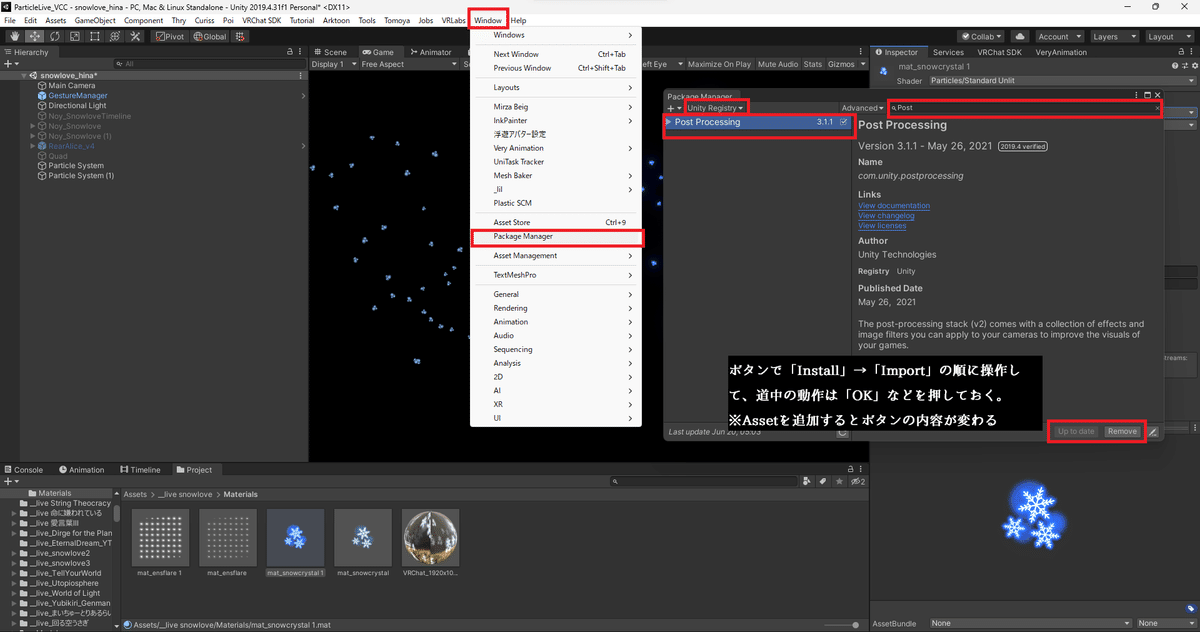Switch to the VRChat SDK tab
The image size is (1200, 632).
(999, 52)
